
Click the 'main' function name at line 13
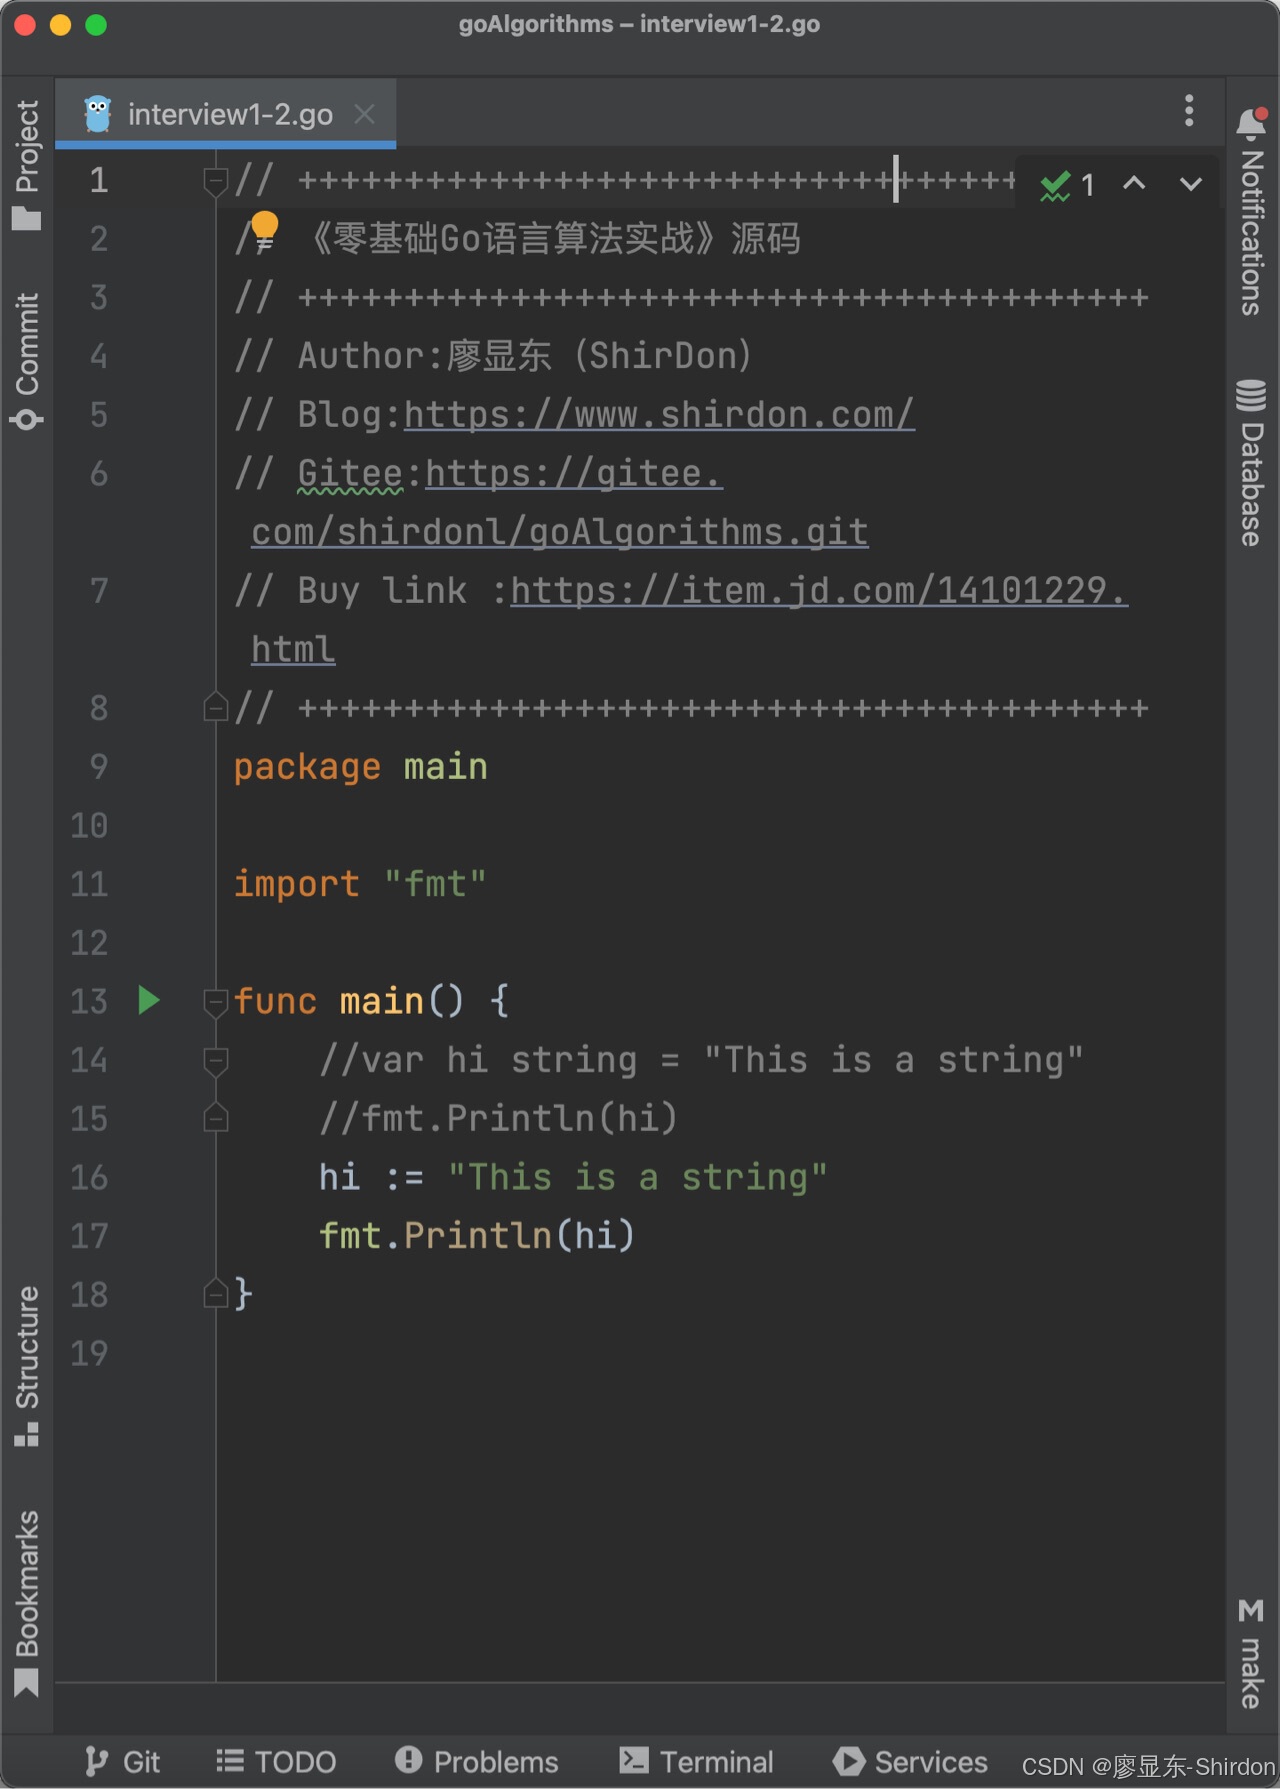[x=381, y=1001]
